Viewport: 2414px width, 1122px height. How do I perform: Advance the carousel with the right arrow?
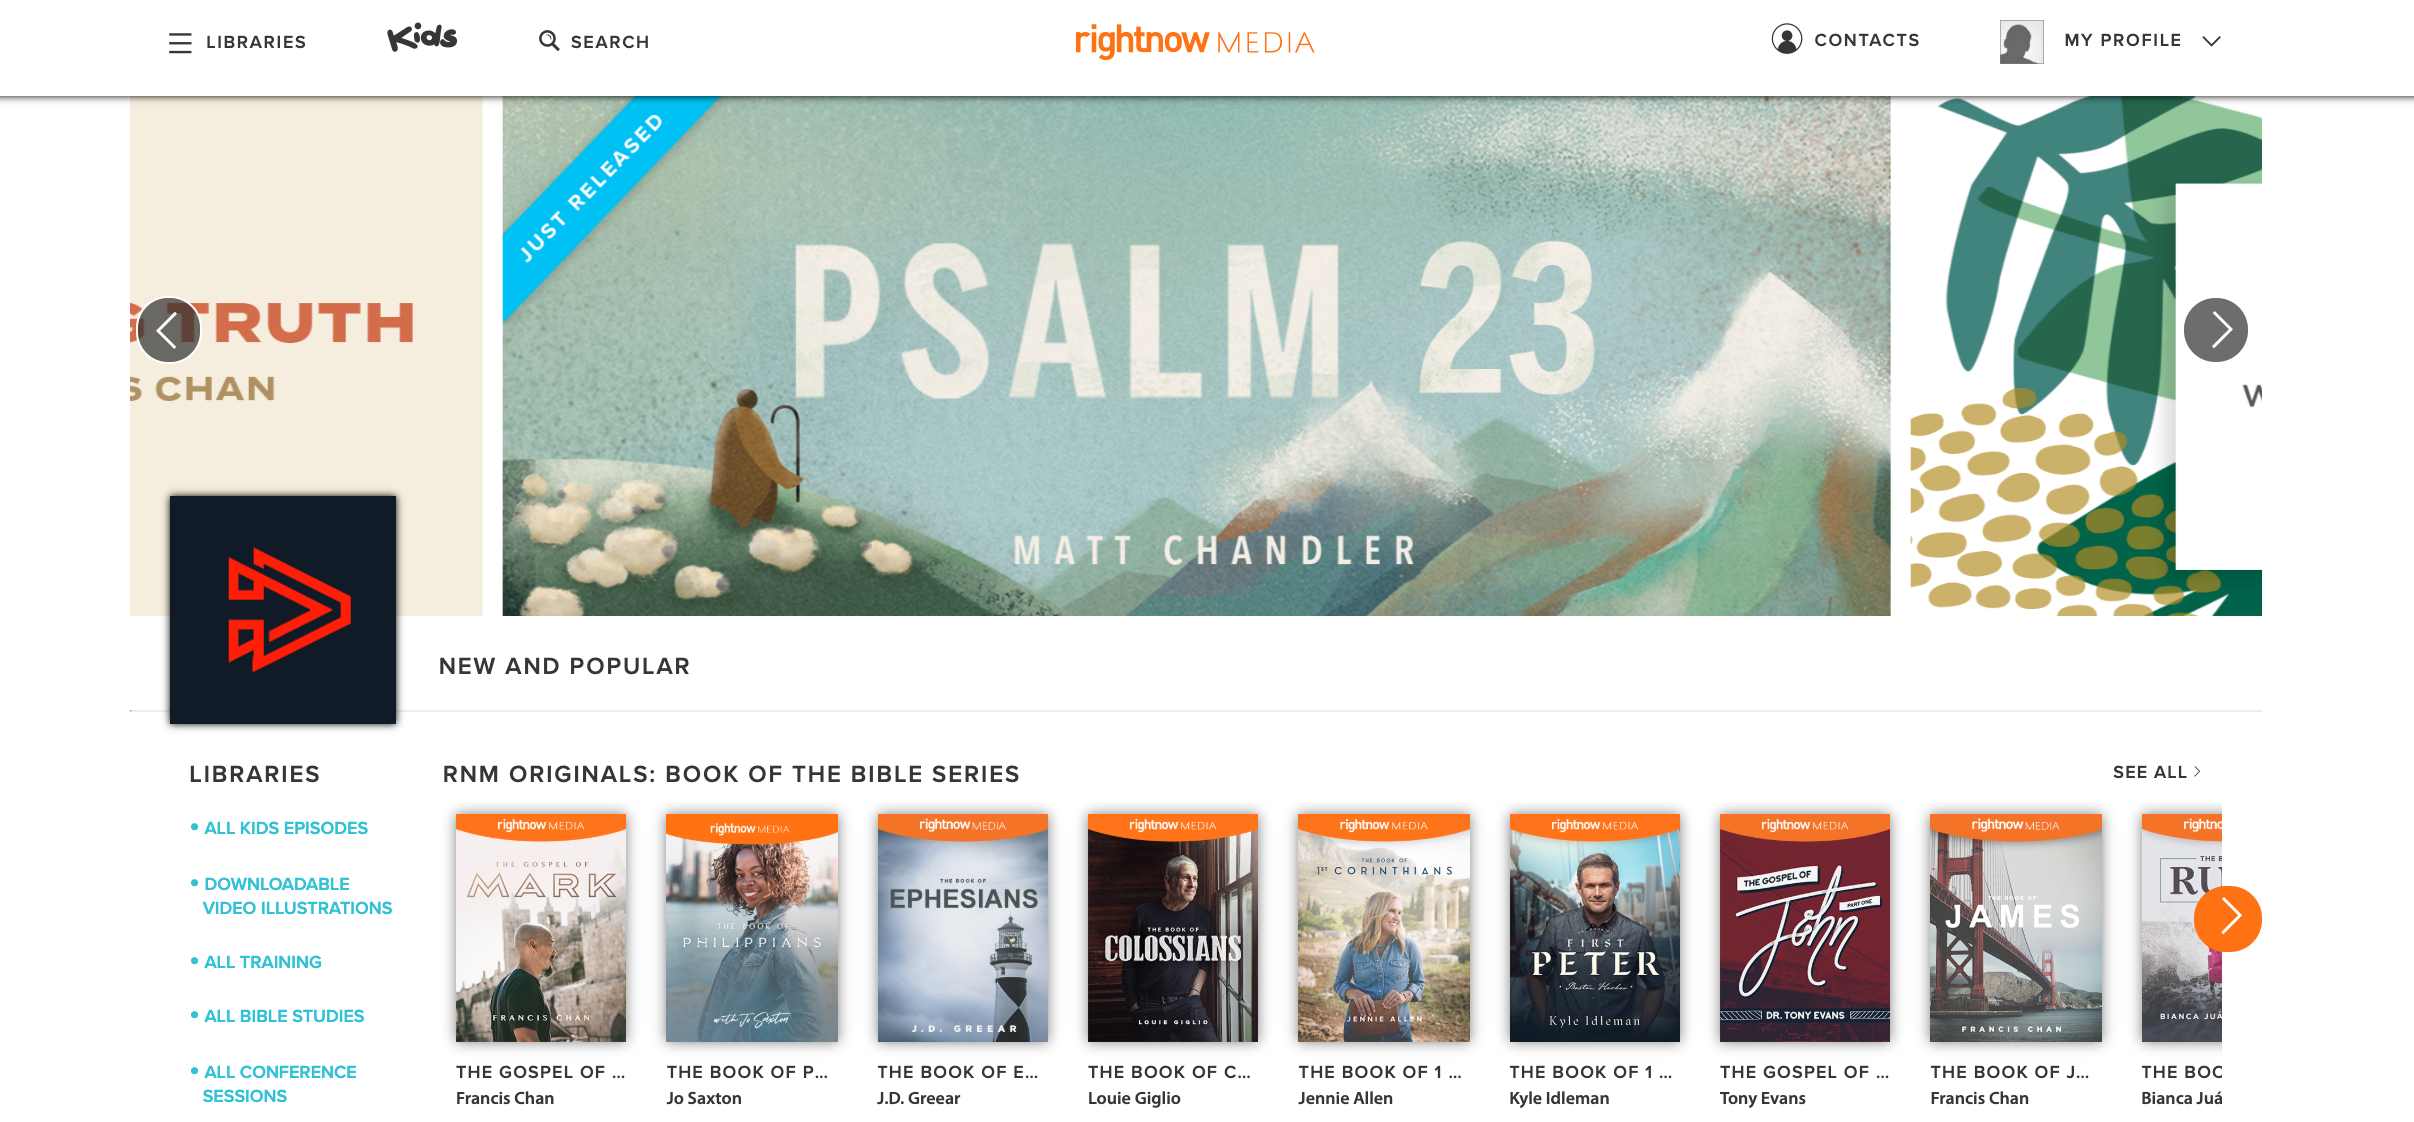coord(2216,329)
